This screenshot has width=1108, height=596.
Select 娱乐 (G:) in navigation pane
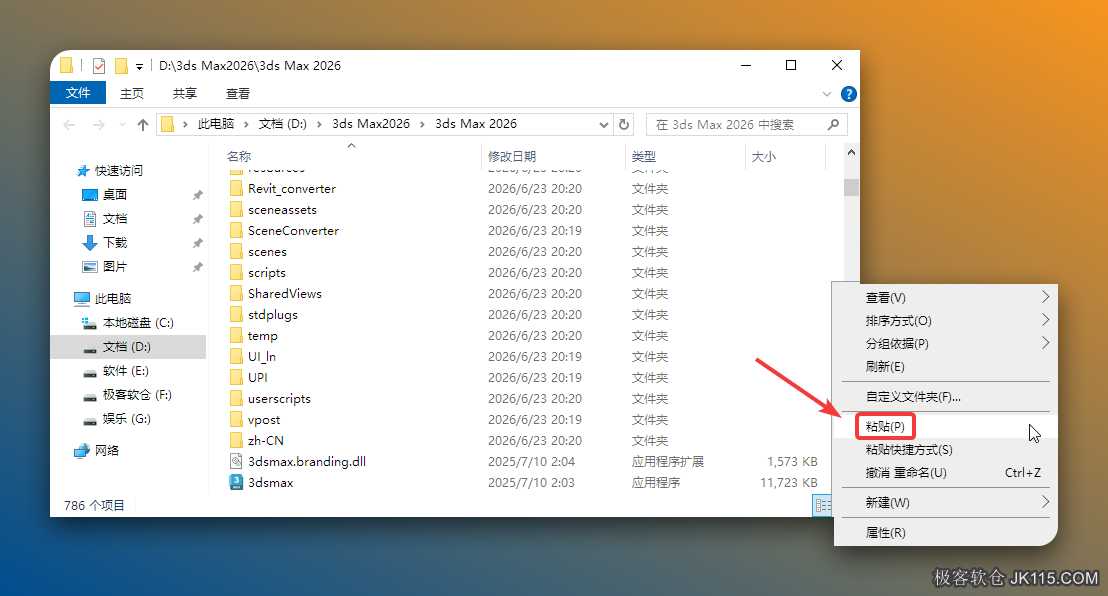tap(129, 419)
